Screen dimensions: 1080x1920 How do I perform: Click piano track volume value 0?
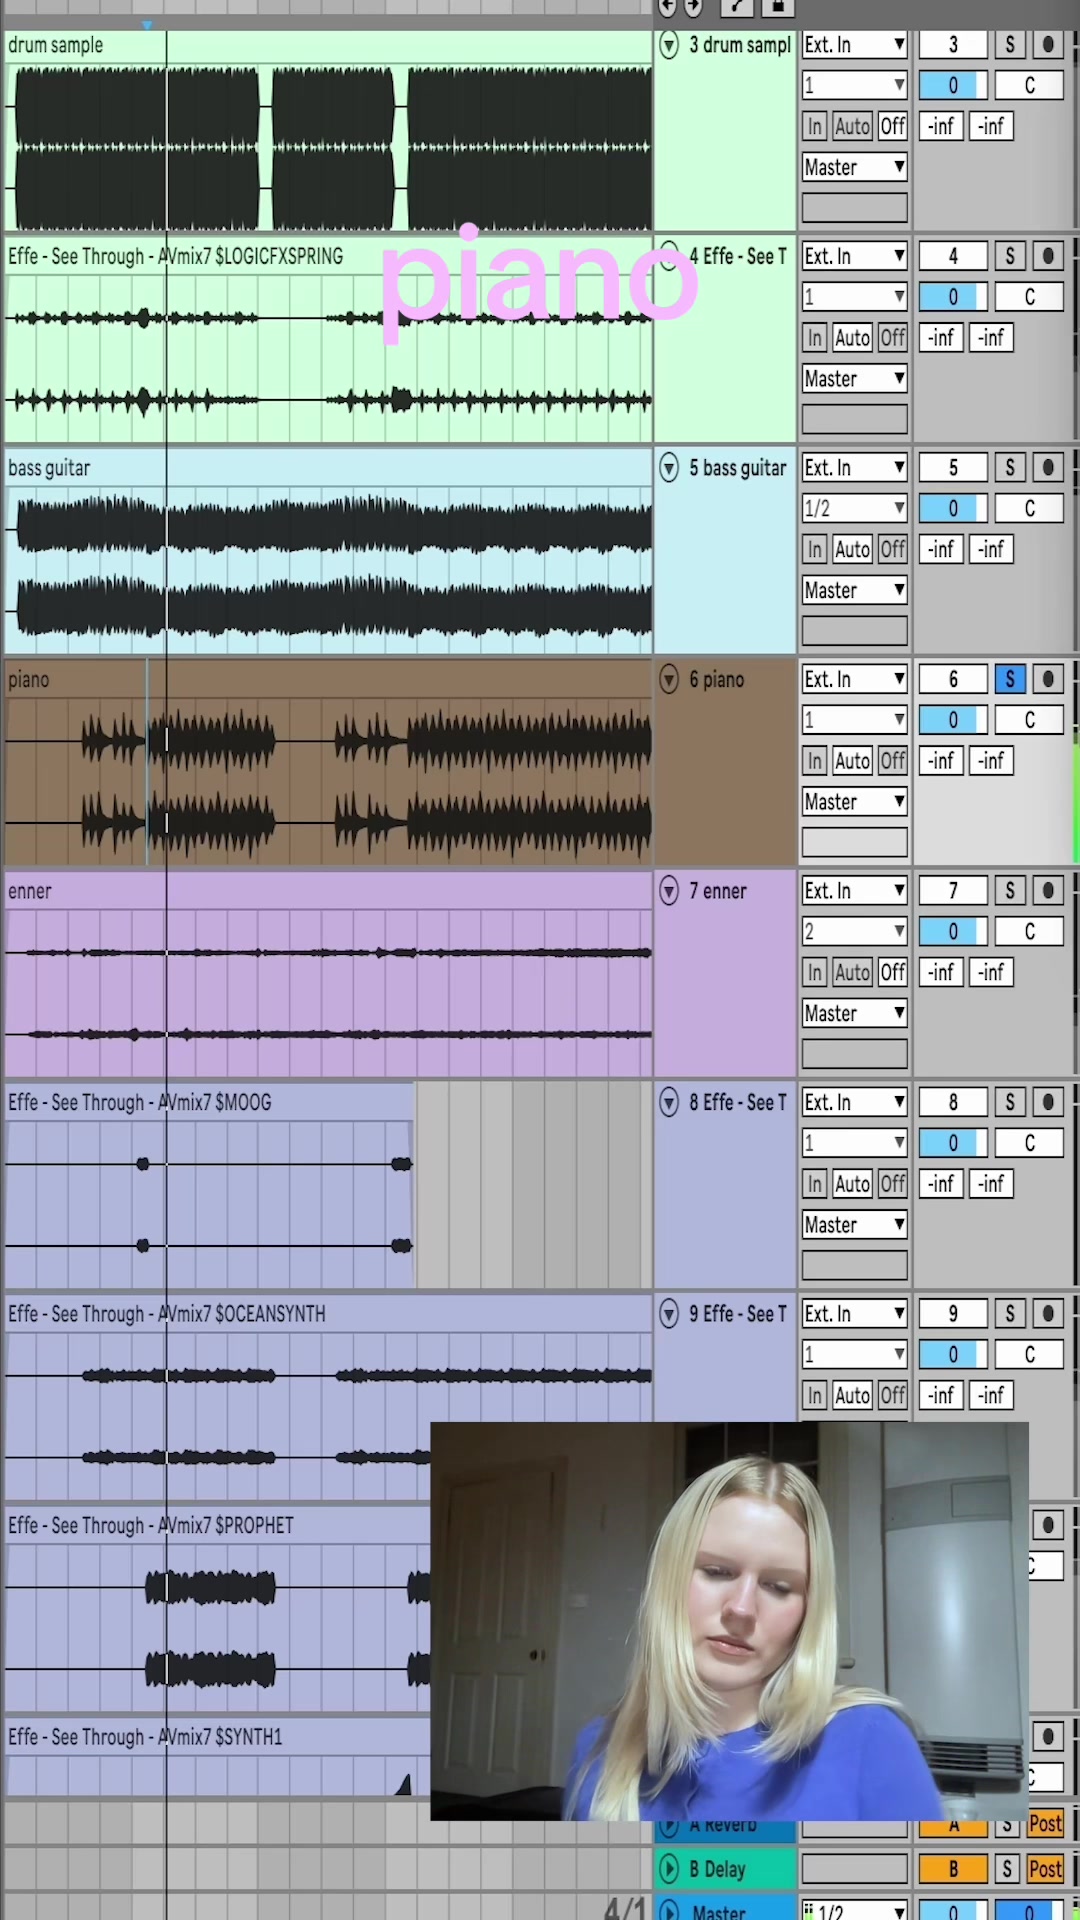click(953, 720)
